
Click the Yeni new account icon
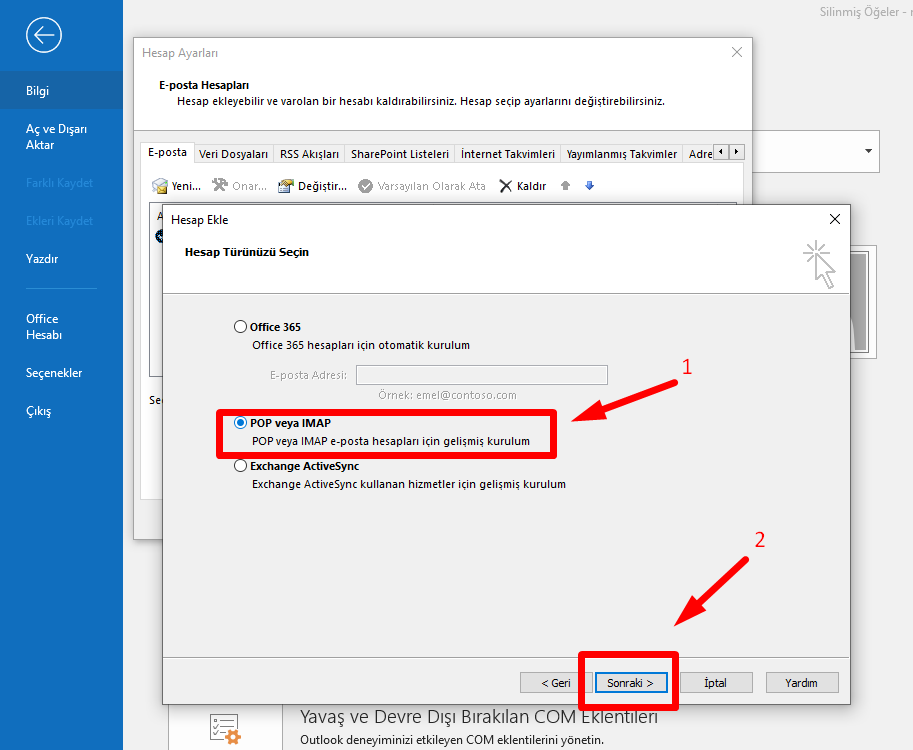[159, 186]
